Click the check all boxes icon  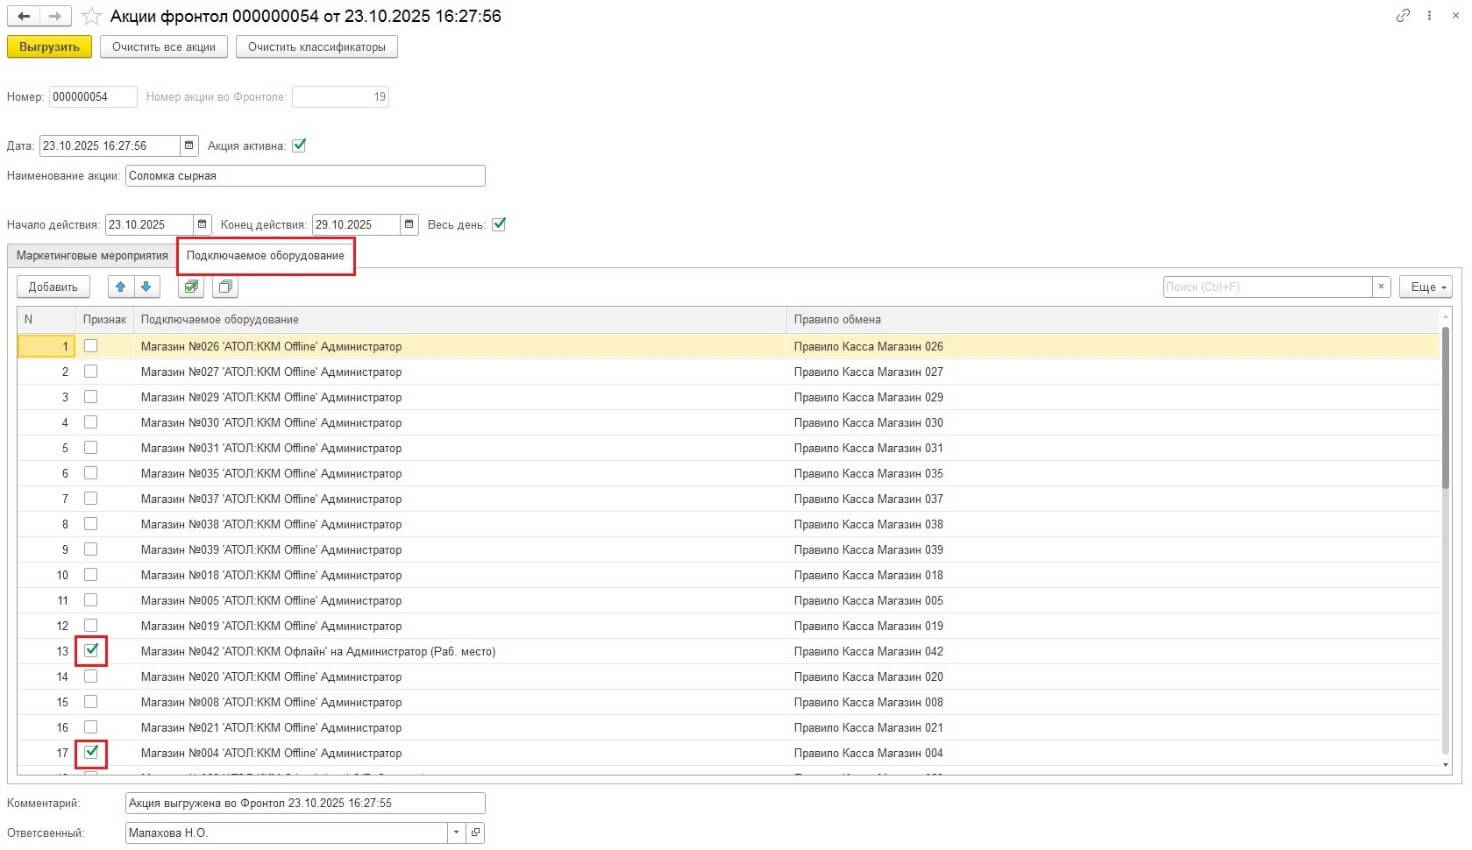[190, 287]
